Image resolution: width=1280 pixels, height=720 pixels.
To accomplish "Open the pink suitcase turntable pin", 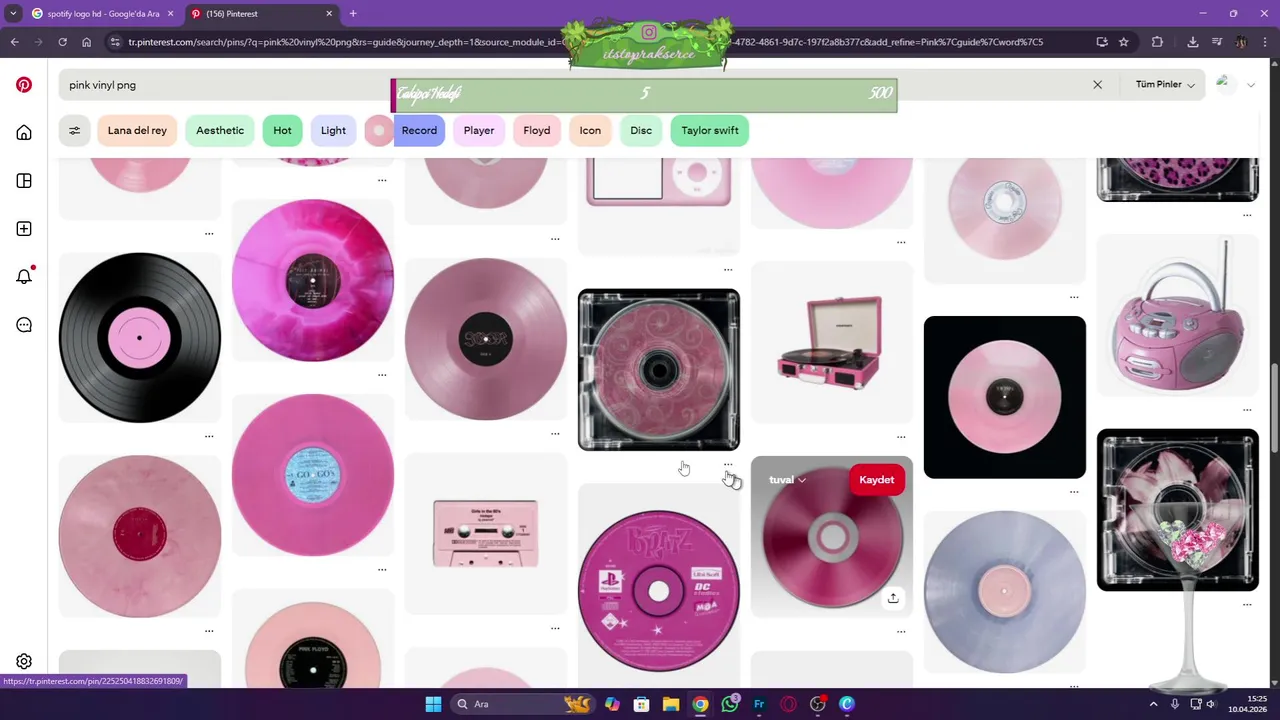I will click(832, 343).
